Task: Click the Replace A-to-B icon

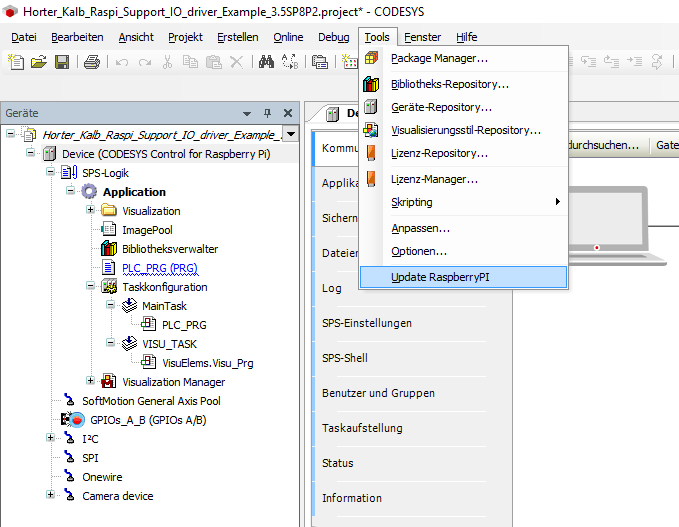Action: click(290, 62)
